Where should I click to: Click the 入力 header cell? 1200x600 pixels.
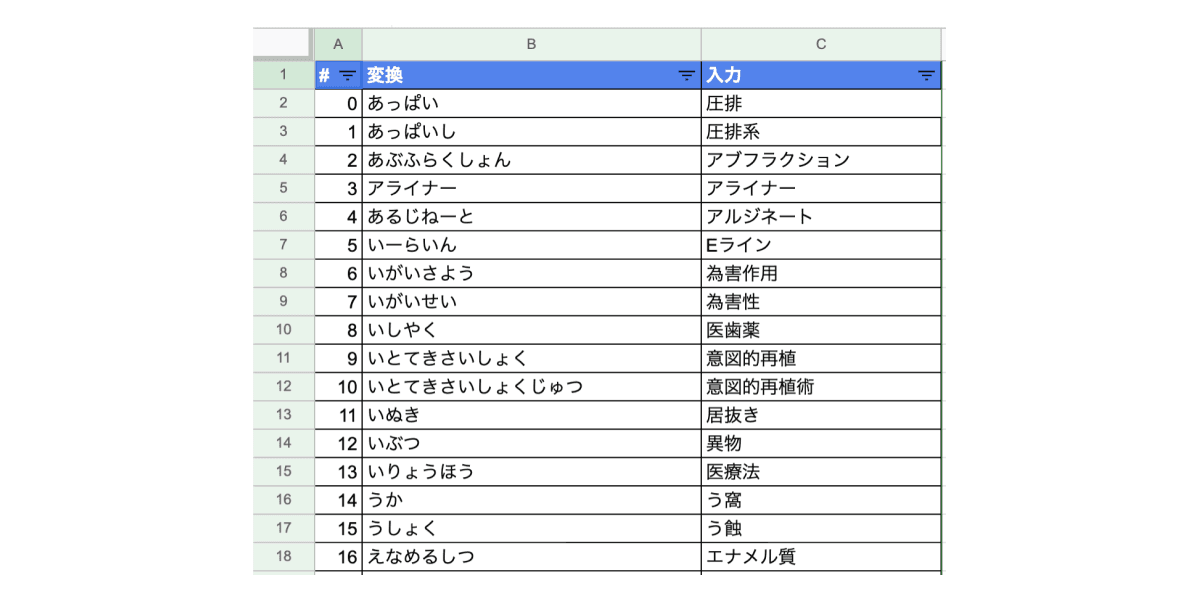(x=822, y=75)
